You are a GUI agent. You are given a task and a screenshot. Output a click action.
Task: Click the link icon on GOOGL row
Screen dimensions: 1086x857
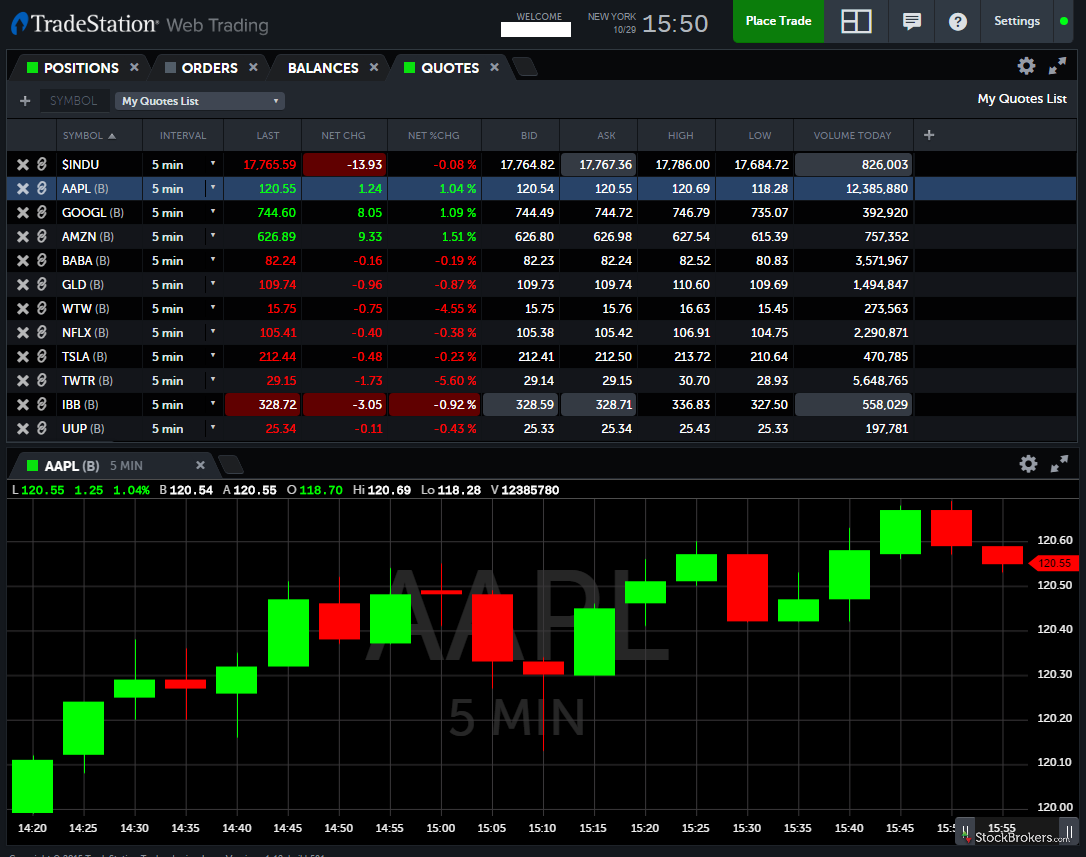(42, 213)
